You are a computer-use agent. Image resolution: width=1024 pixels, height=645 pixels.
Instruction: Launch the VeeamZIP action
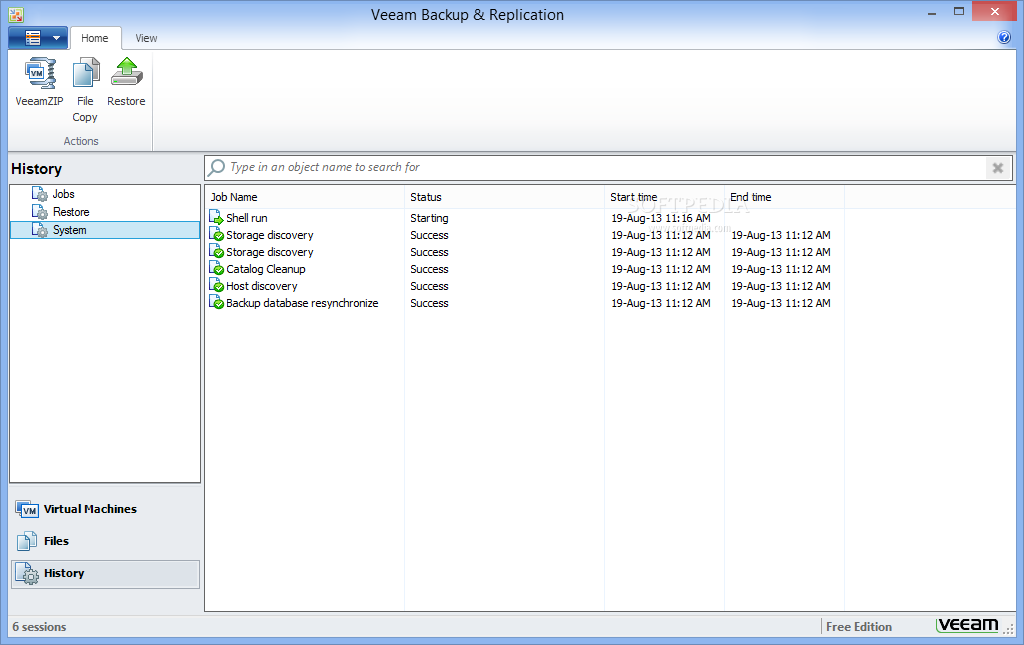tap(39, 82)
